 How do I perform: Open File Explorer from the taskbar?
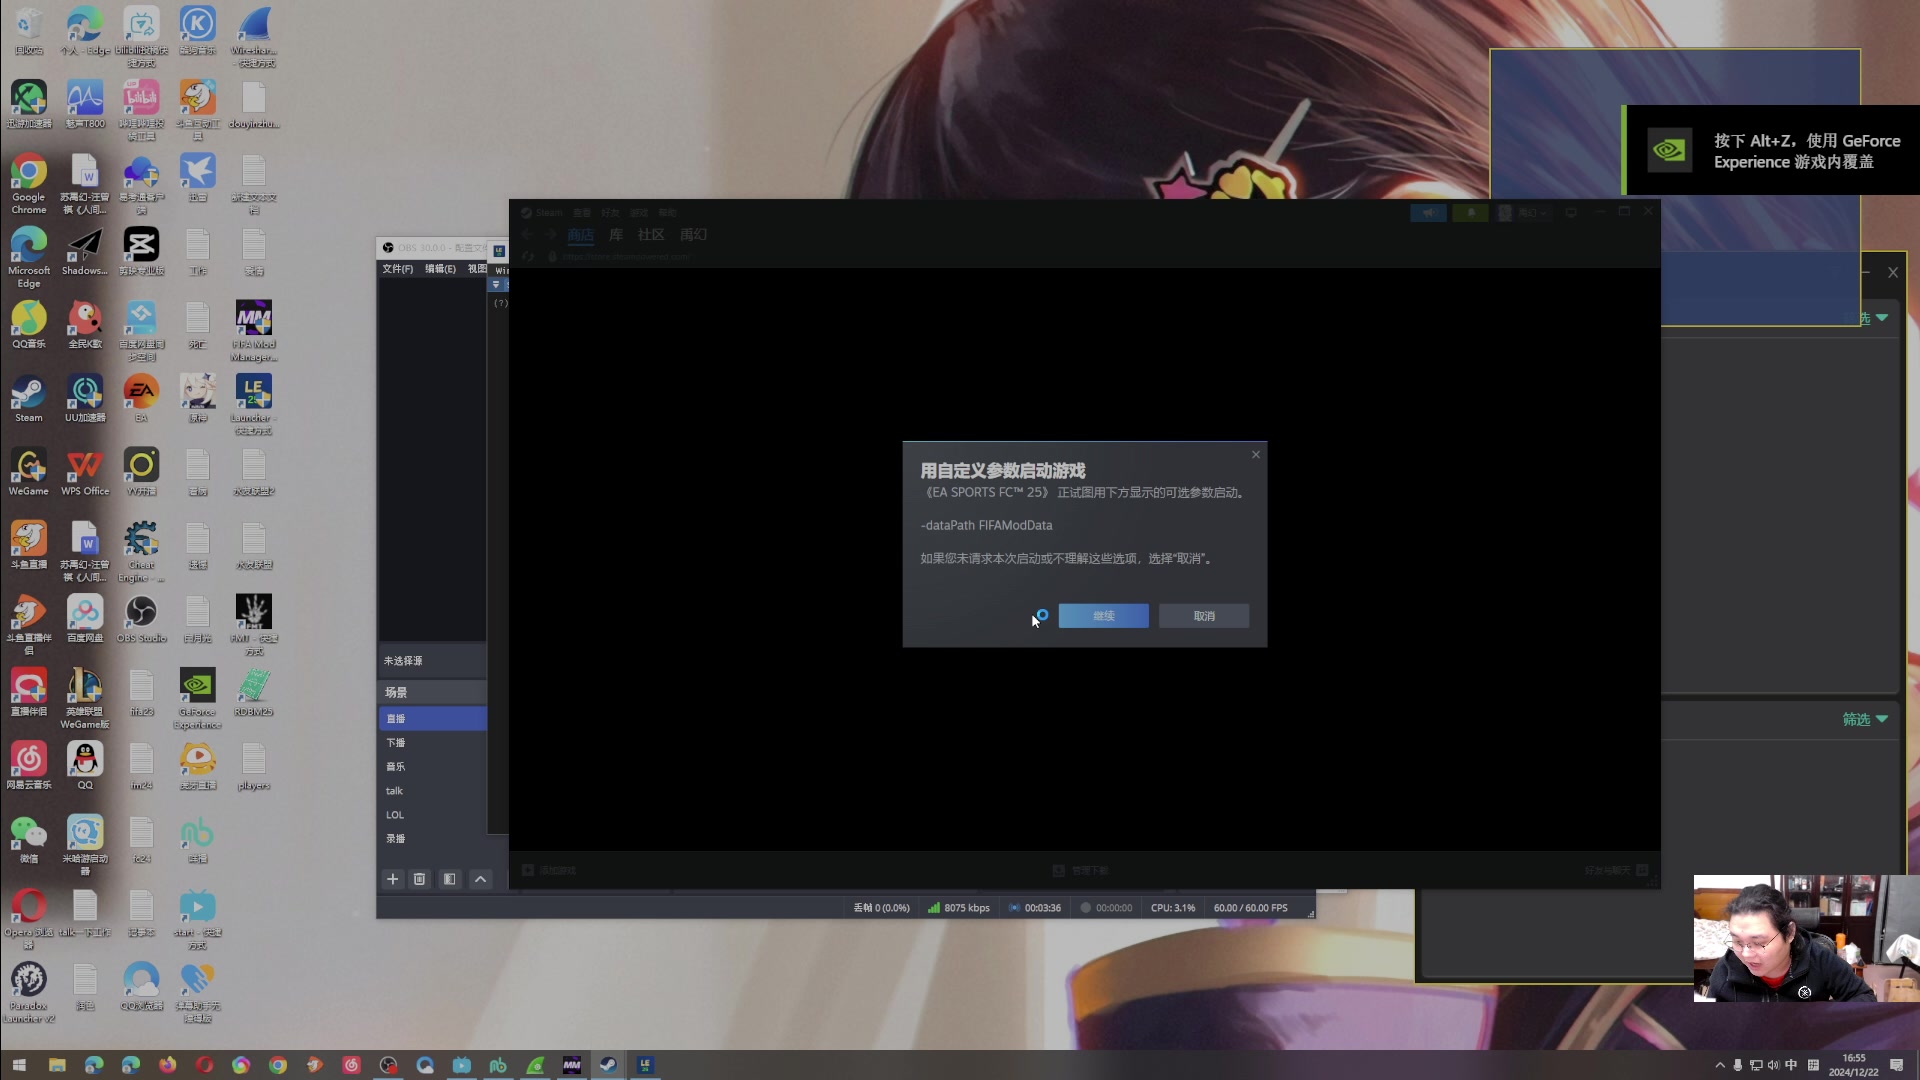pyautogui.click(x=57, y=1065)
